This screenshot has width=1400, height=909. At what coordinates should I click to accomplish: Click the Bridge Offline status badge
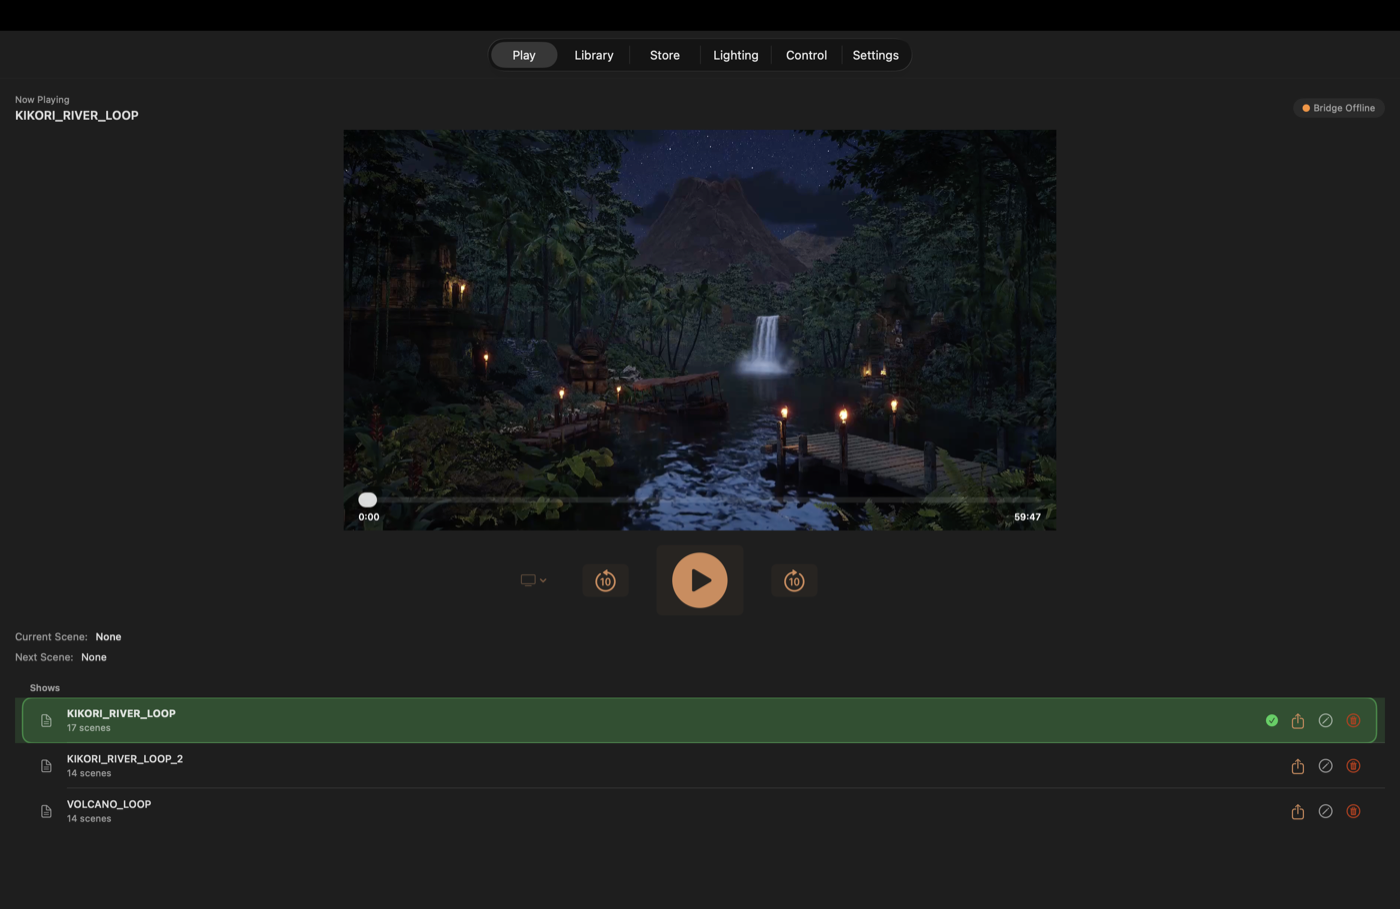tap(1338, 108)
